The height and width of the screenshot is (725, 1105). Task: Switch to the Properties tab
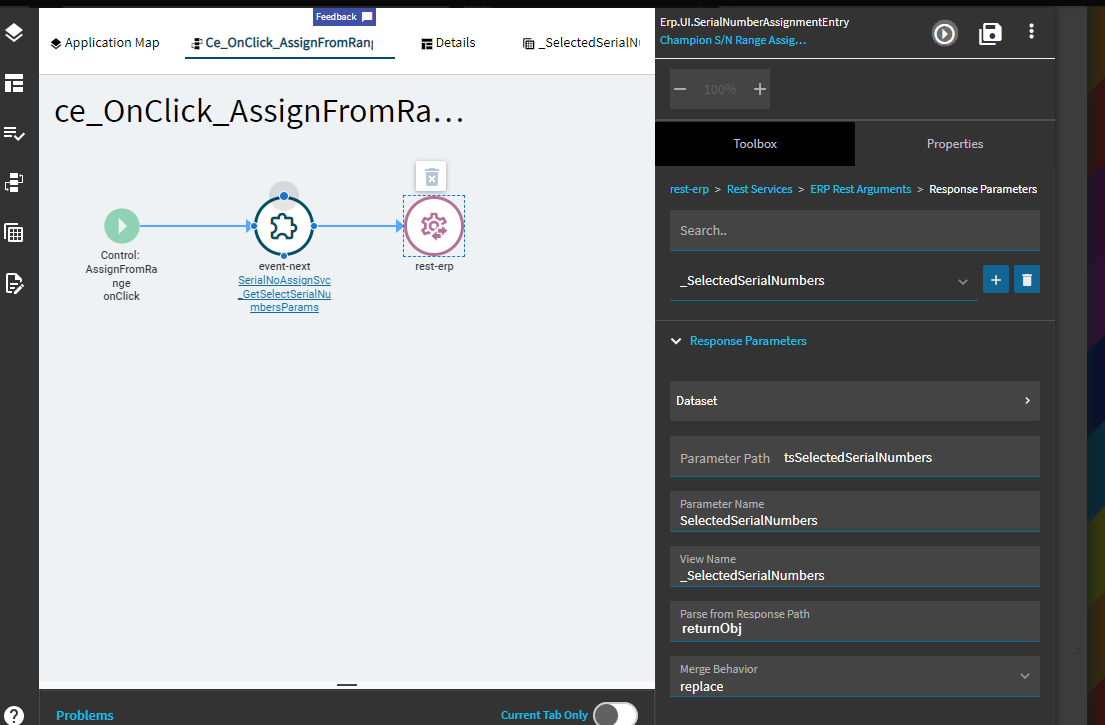pos(955,144)
